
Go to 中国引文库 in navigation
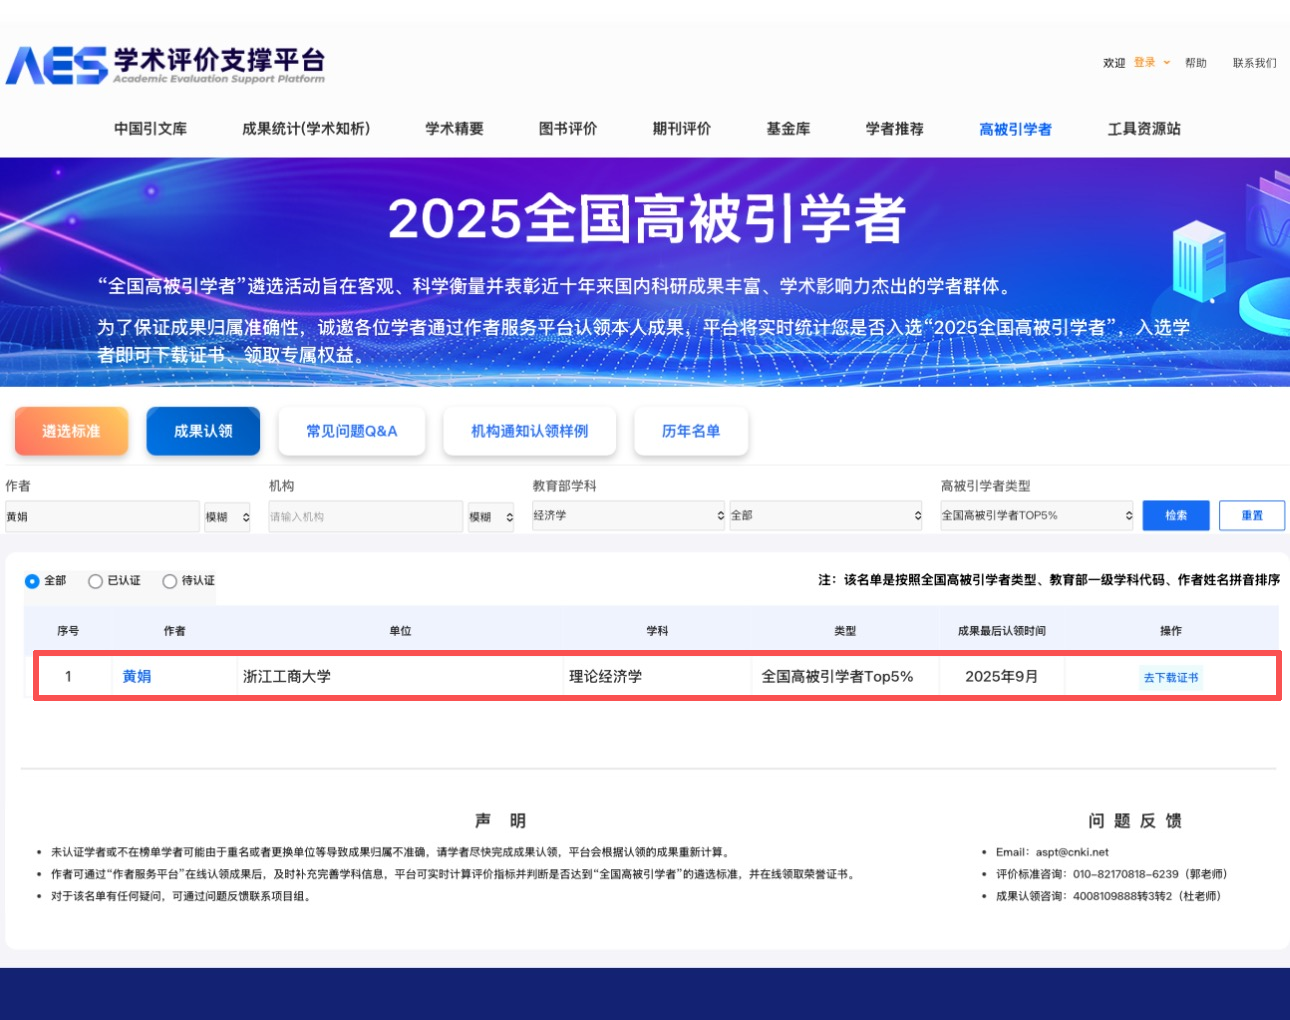(x=150, y=129)
